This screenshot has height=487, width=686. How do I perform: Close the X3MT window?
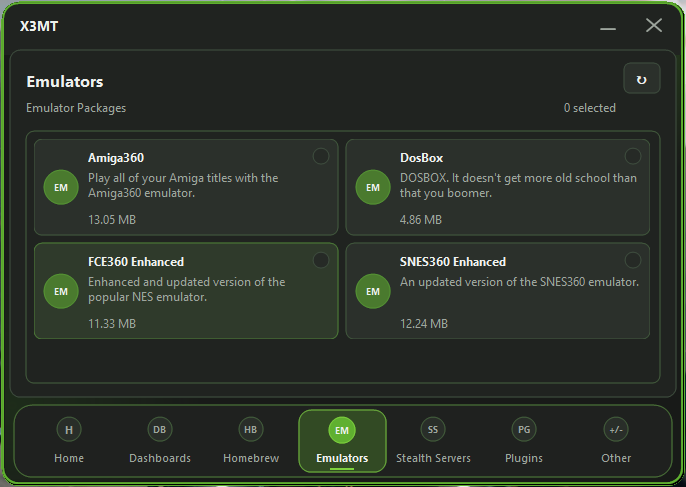pyautogui.click(x=654, y=25)
